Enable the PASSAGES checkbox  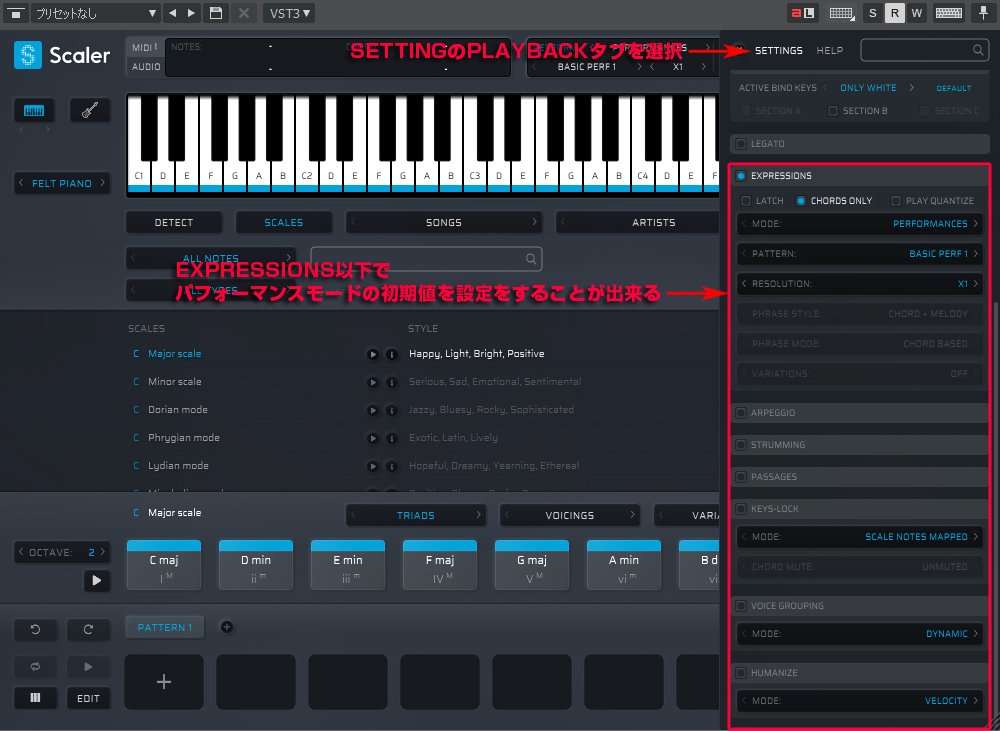tap(740, 477)
